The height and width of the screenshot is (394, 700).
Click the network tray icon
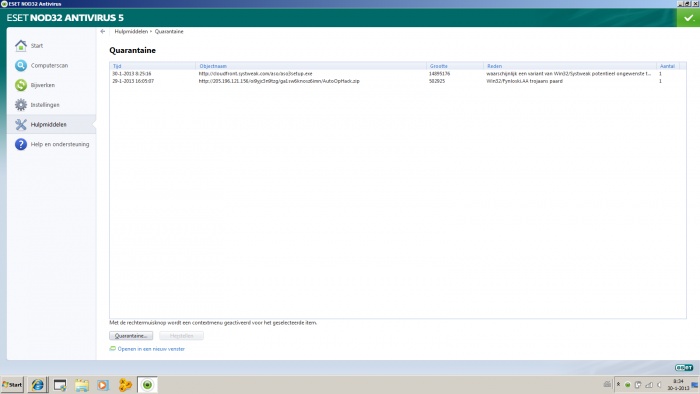point(649,385)
